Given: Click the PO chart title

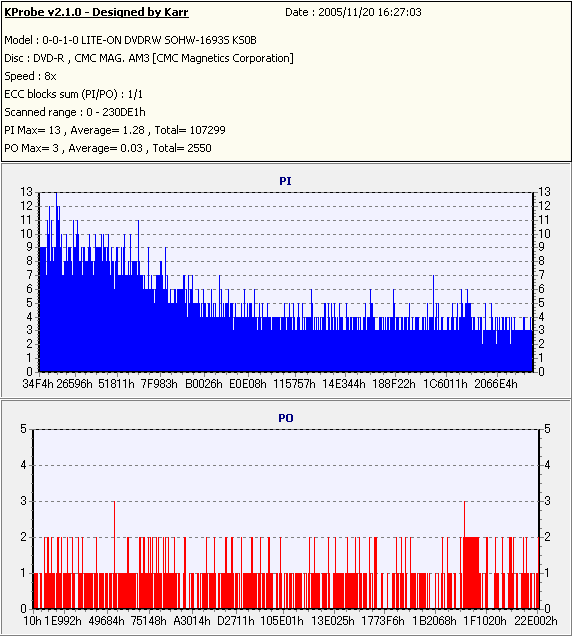Looking at the screenshot, I should pos(286,418).
